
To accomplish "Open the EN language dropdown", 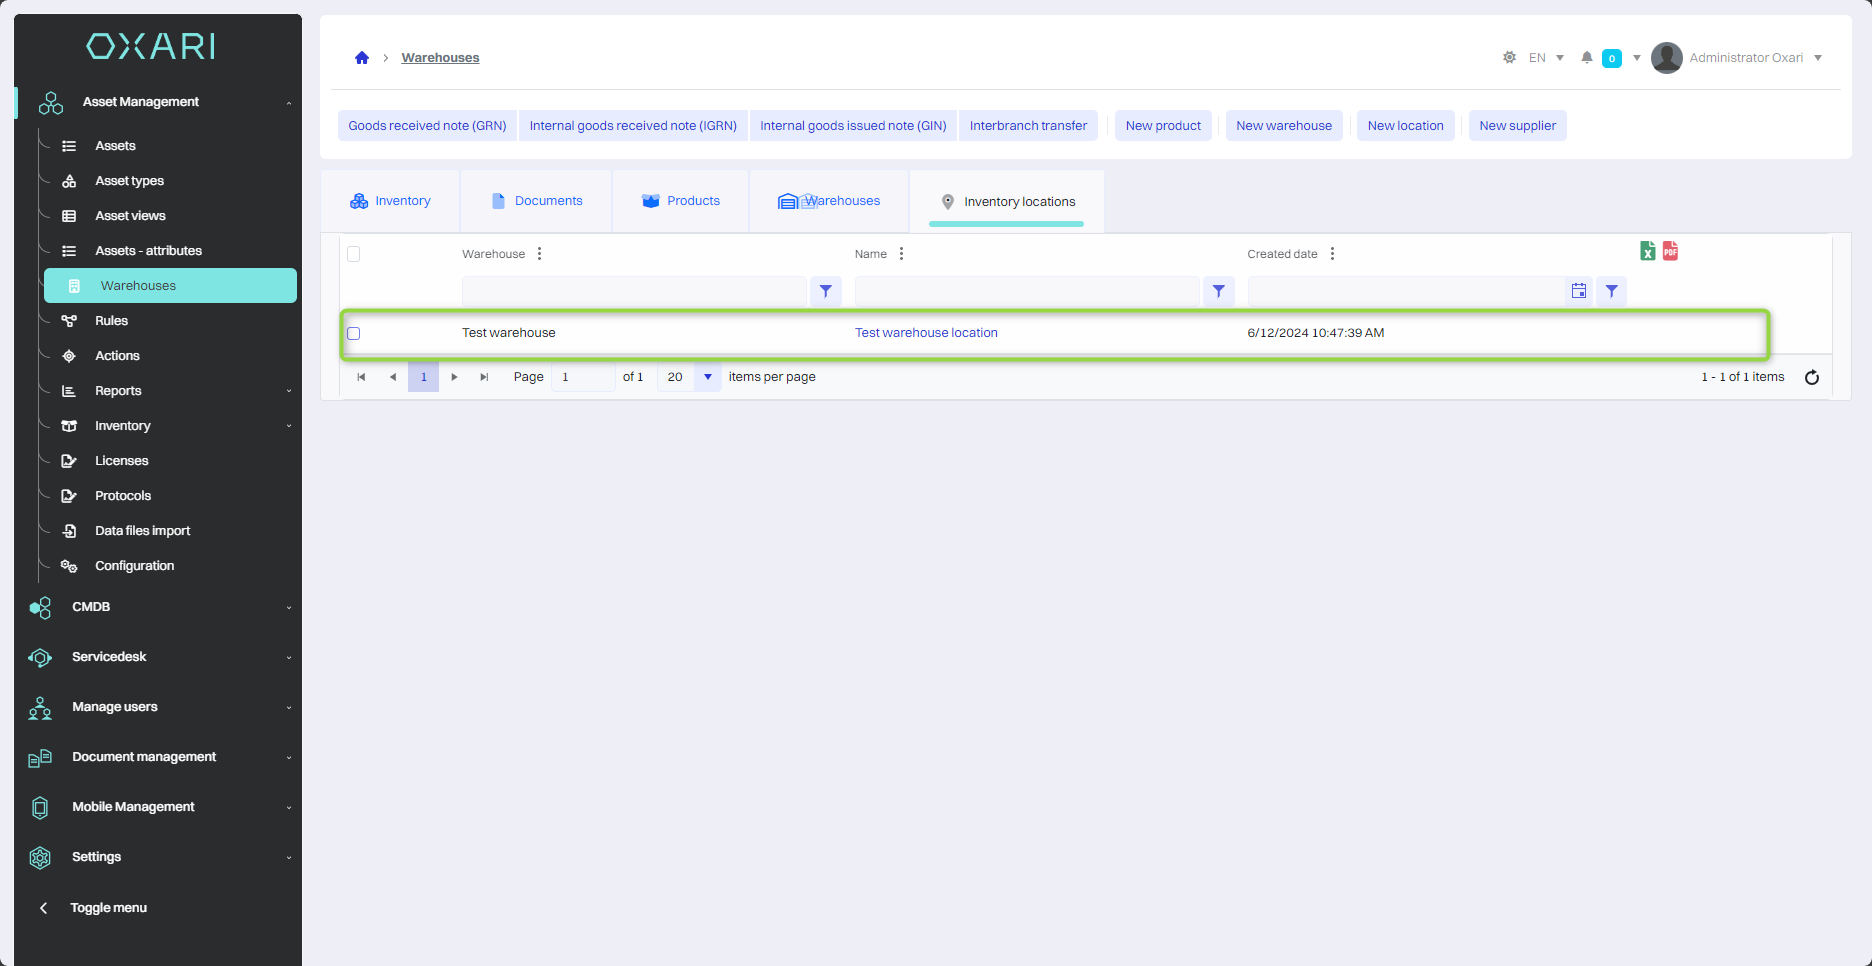I will [1546, 58].
